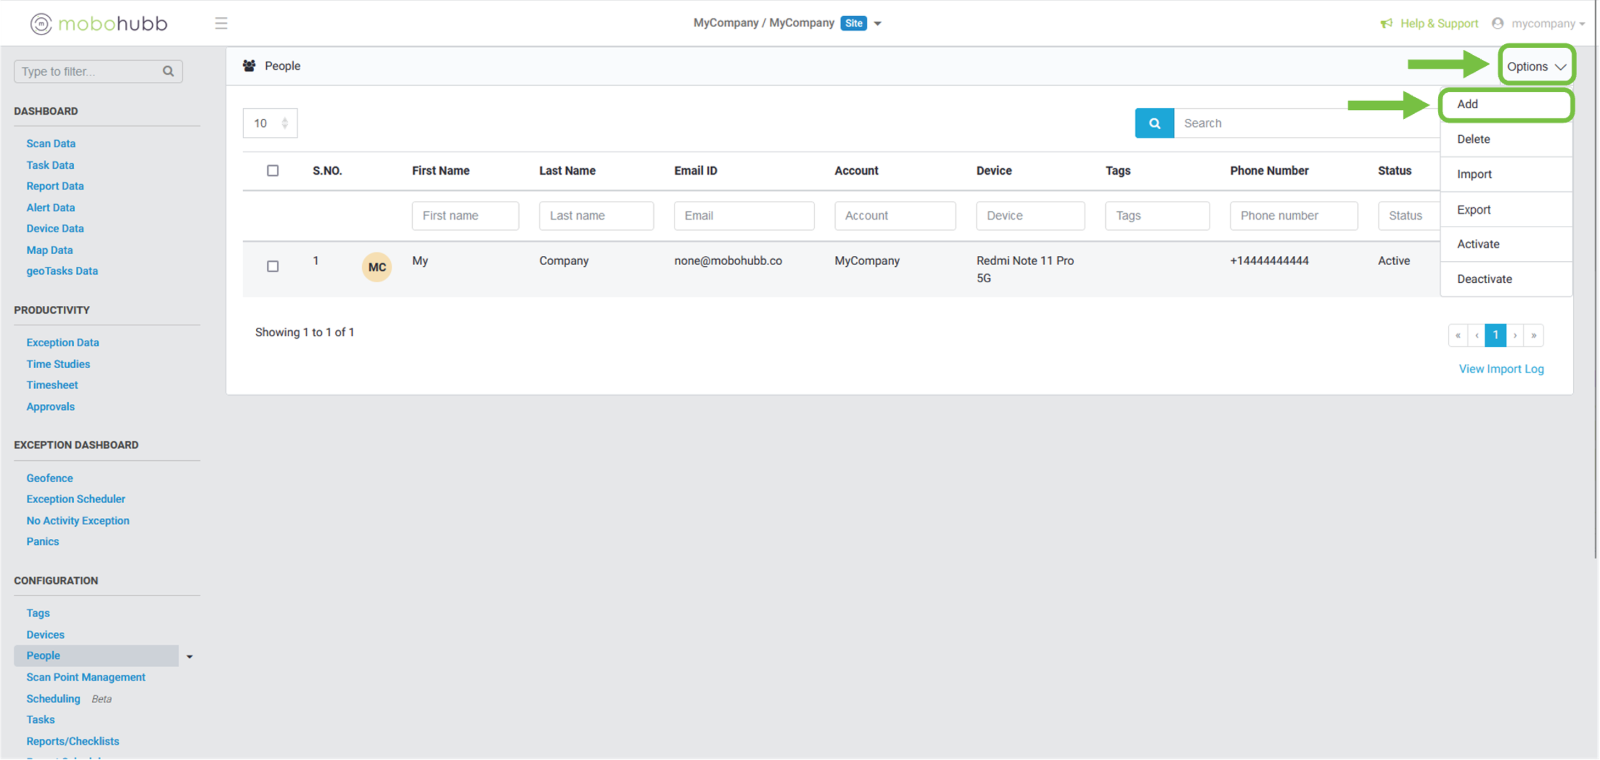Click the blue search magnifier button
This screenshot has height=760, width=1600.
click(x=1154, y=123)
